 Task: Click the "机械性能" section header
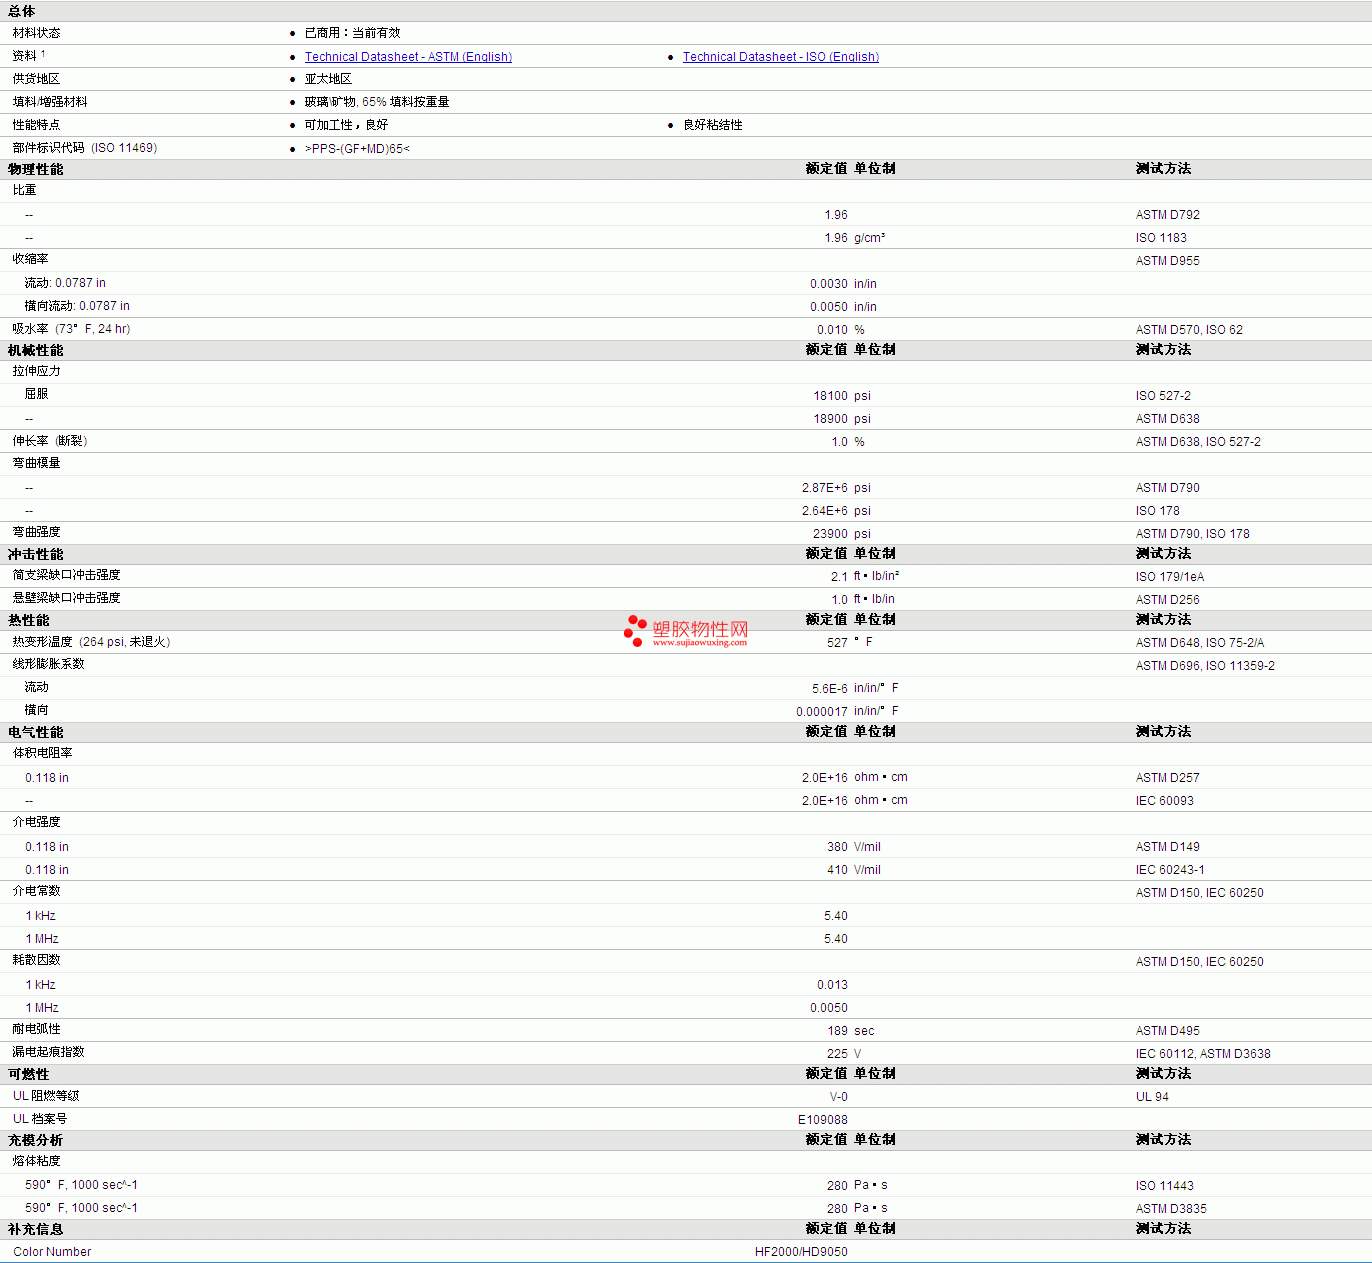[x=36, y=350]
